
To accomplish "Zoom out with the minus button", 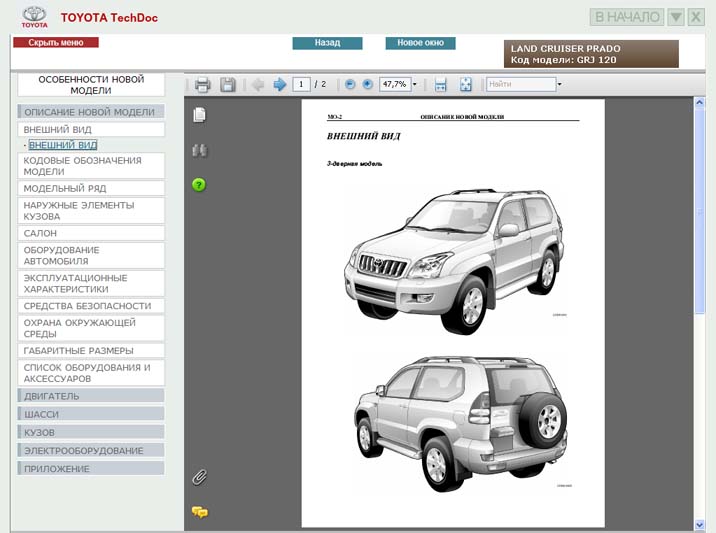I will tap(350, 84).
